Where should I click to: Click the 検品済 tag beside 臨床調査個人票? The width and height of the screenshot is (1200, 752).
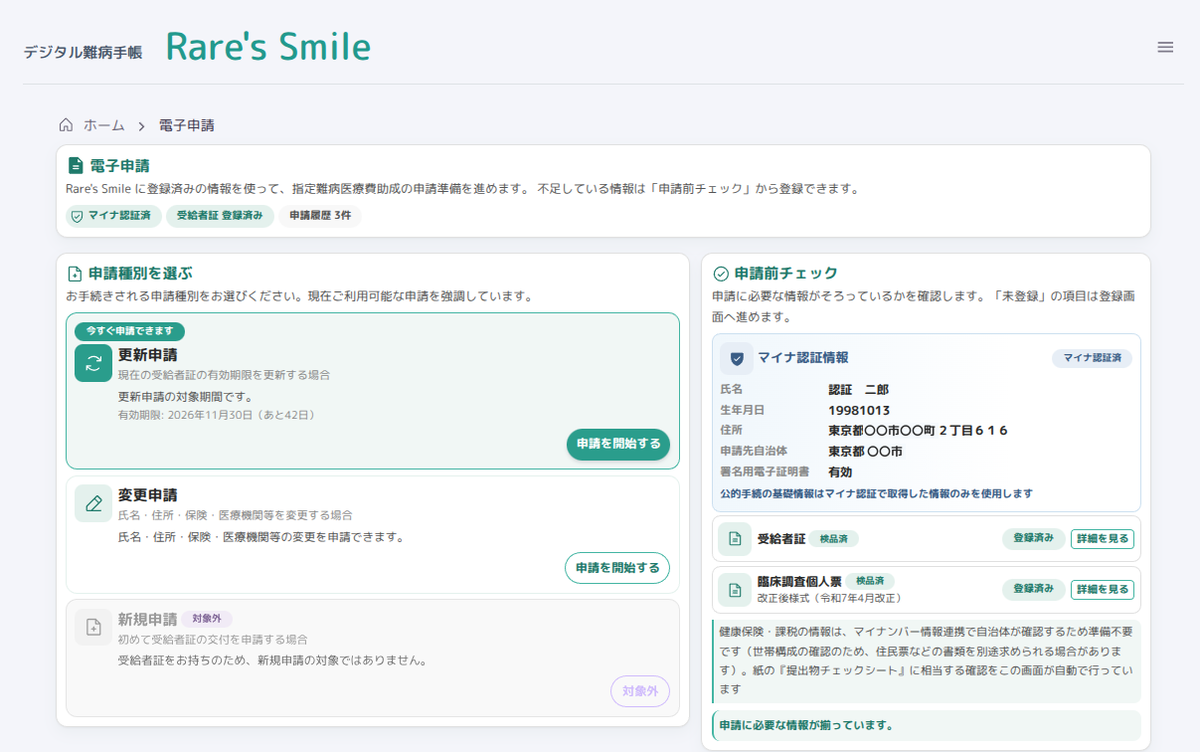pos(870,581)
